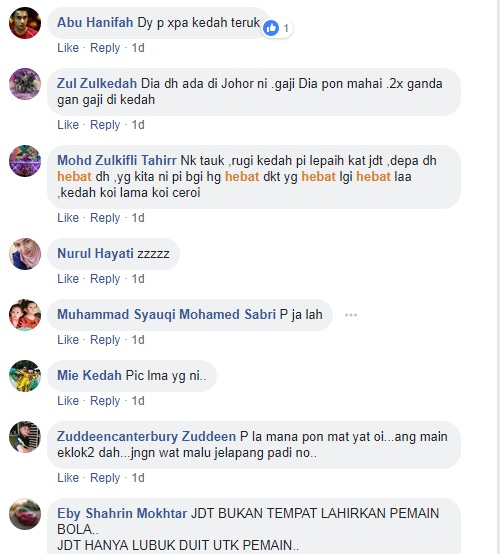Screen dimensions: 500x554
Task: Open the 1d timestamp on Abu Hanifah's comment
Action: (x=138, y=48)
